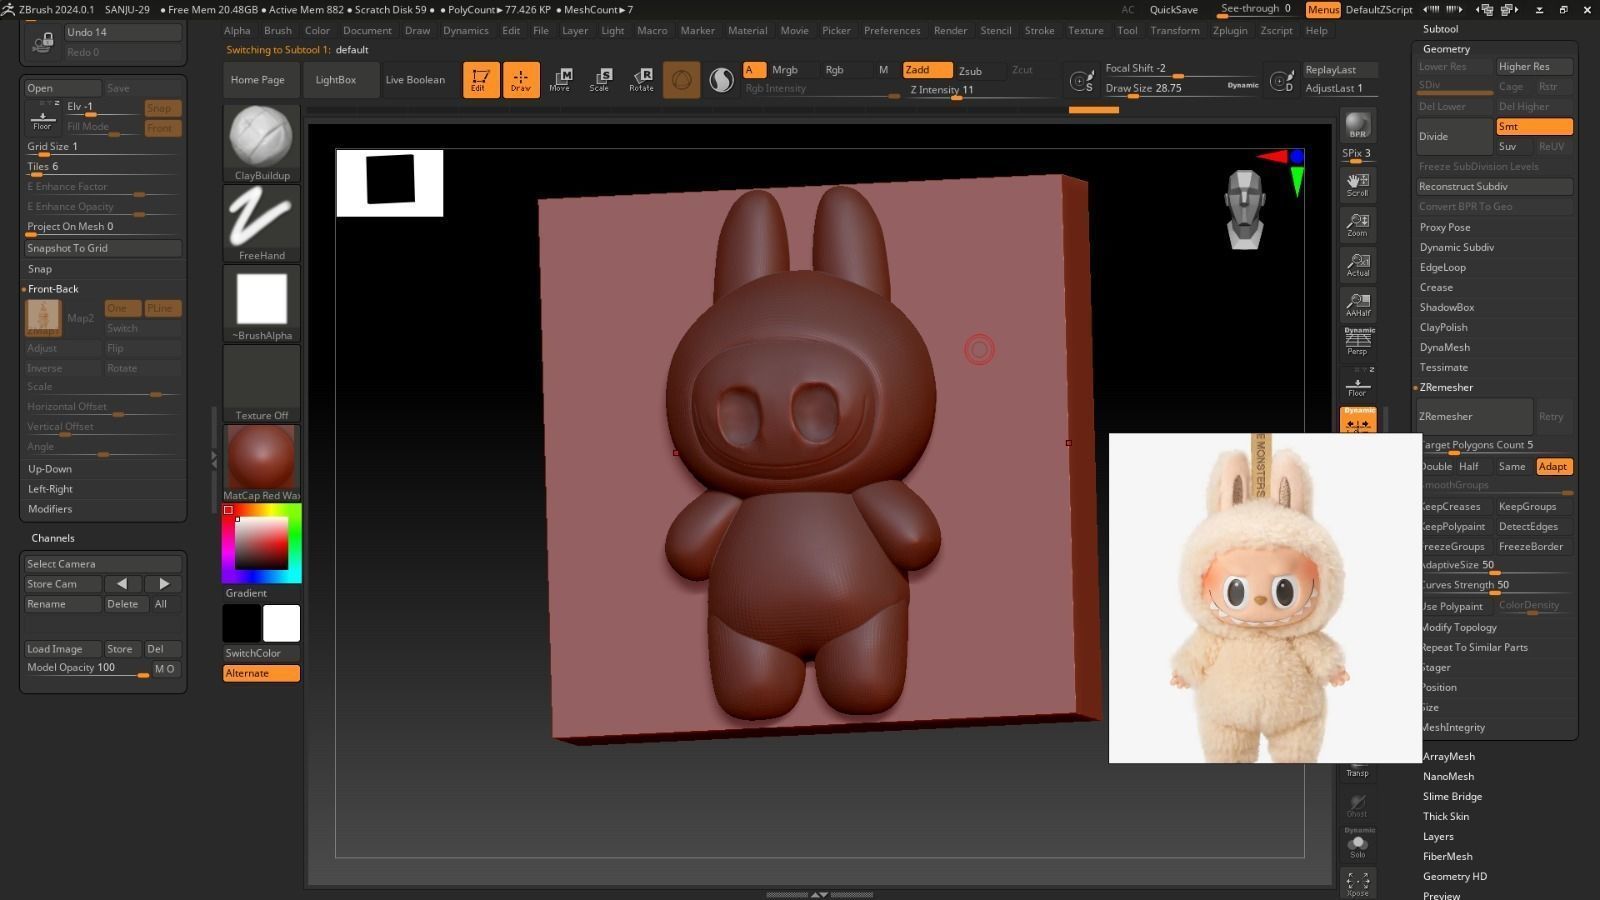Select the Draw mode icon
Viewport: 1600px width, 900px height.
point(521,80)
